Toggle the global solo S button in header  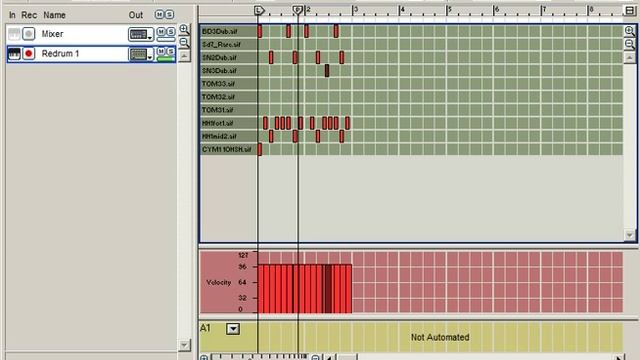[169, 15]
